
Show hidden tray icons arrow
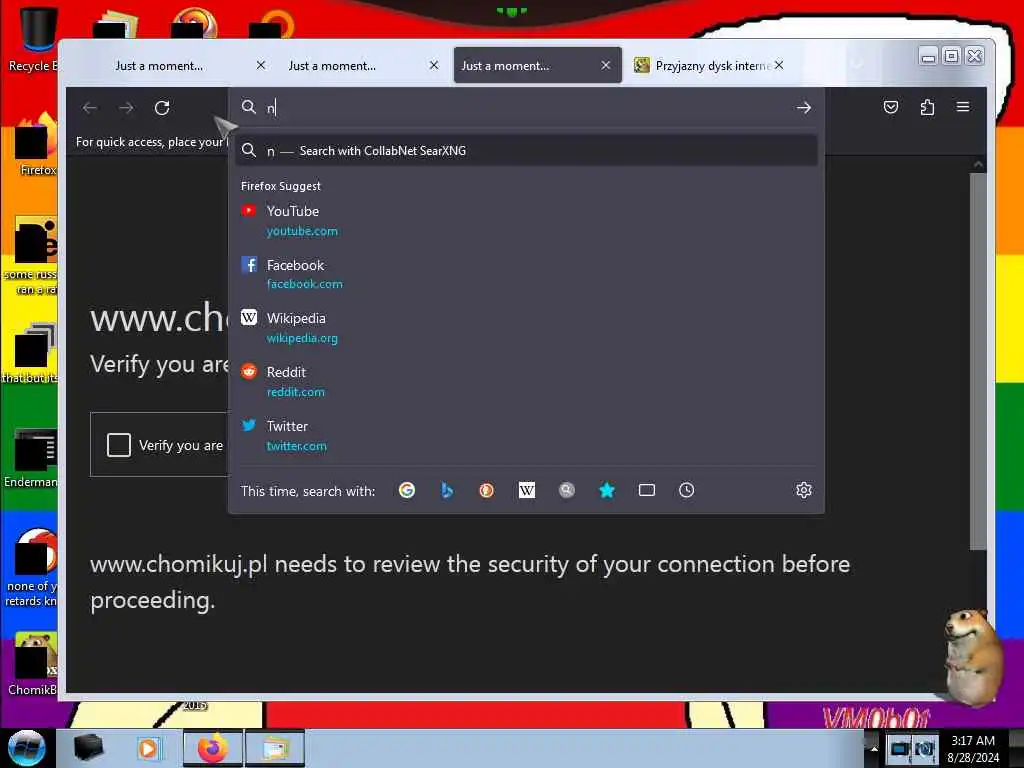[x=874, y=749]
